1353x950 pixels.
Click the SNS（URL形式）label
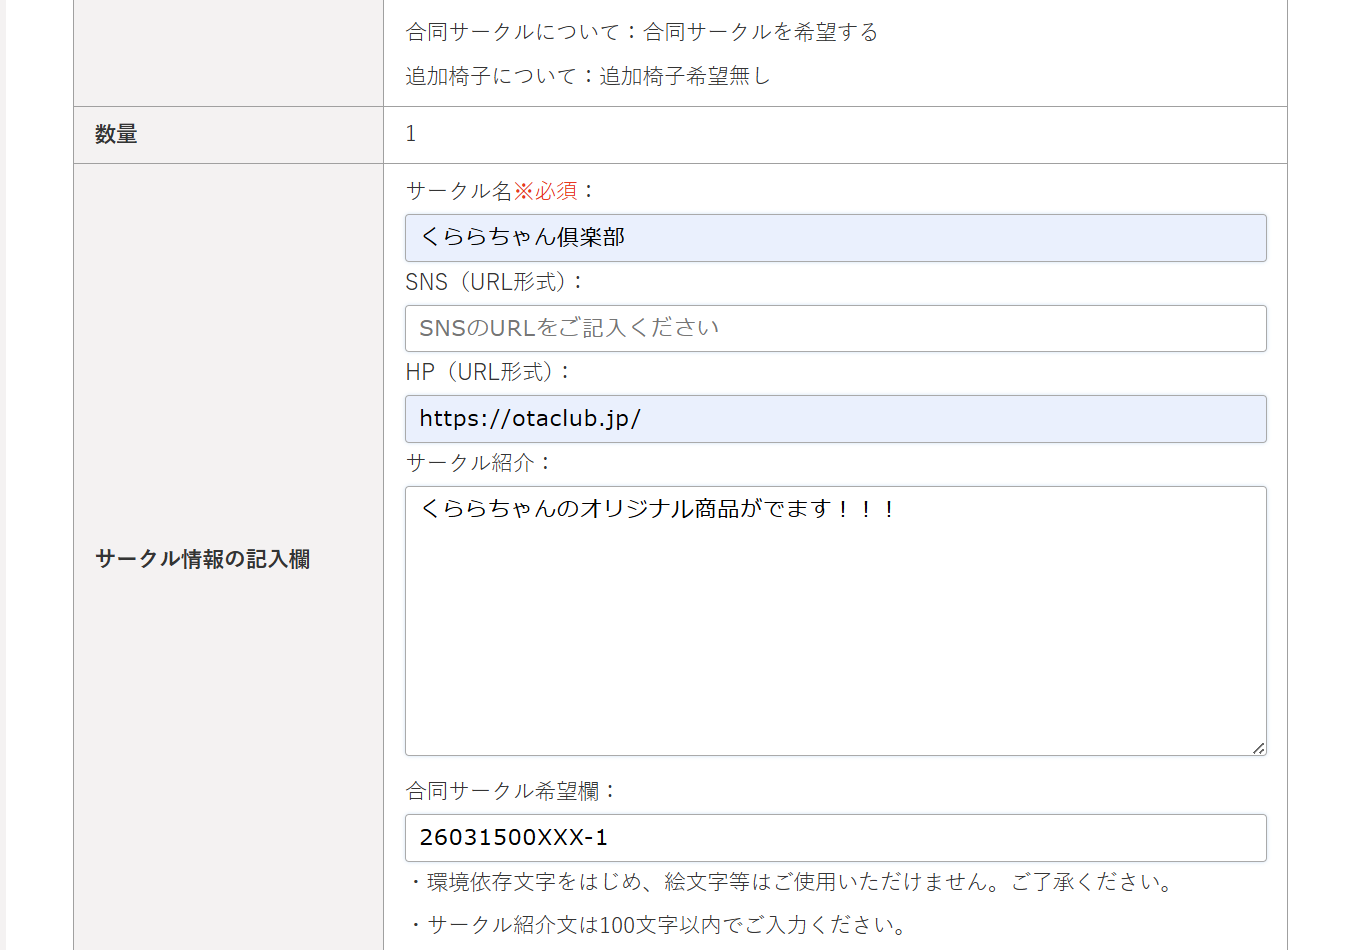coord(494,282)
